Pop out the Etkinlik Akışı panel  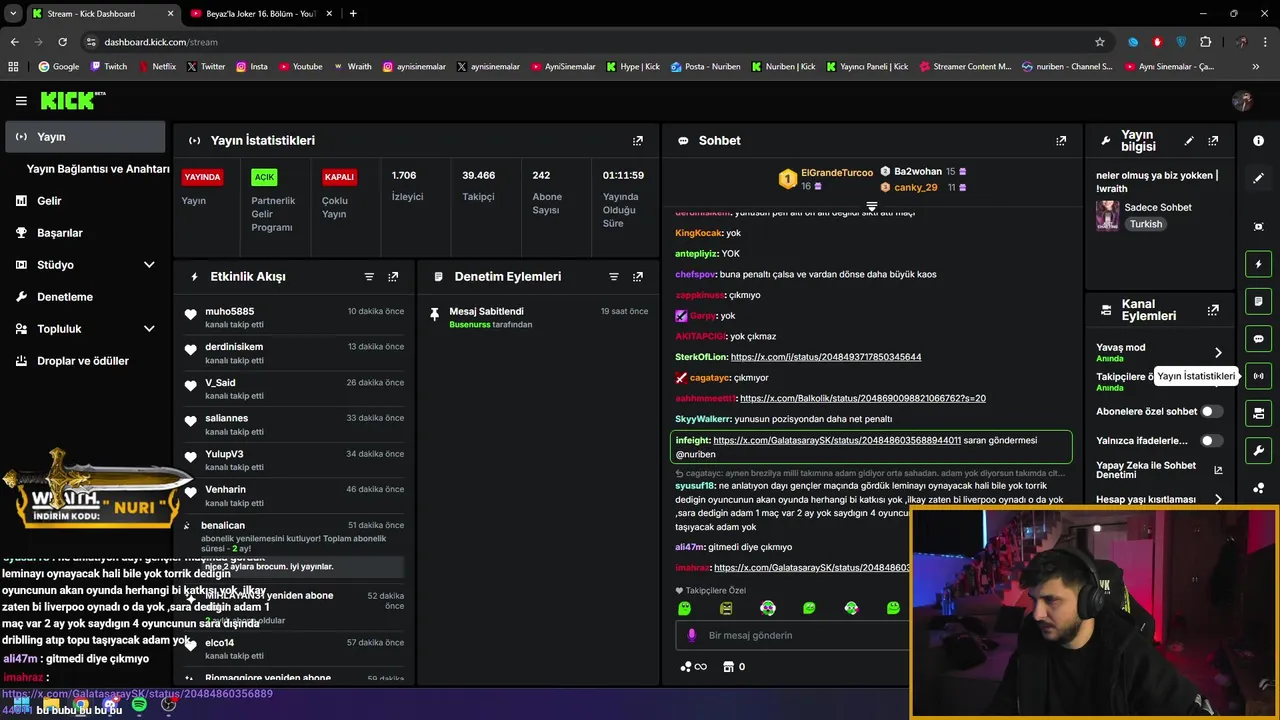point(393,277)
